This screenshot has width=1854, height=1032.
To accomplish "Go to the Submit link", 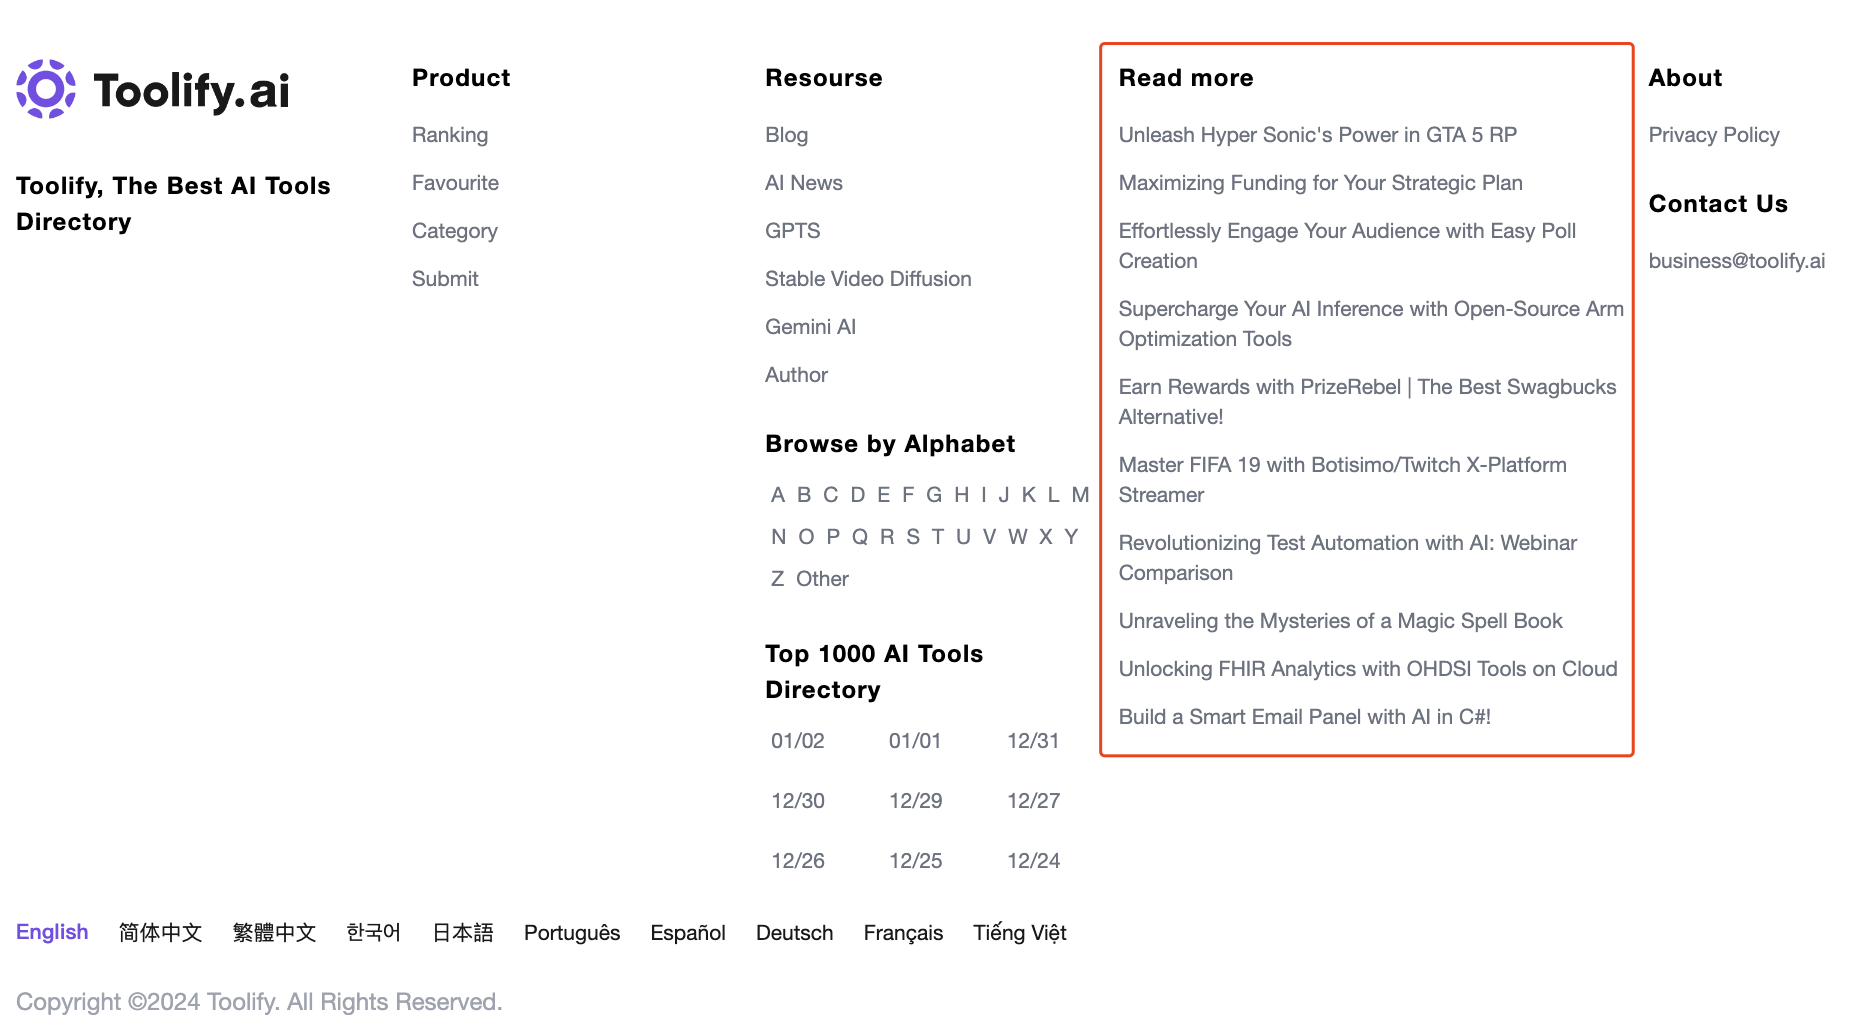I will click(x=445, y=279).
